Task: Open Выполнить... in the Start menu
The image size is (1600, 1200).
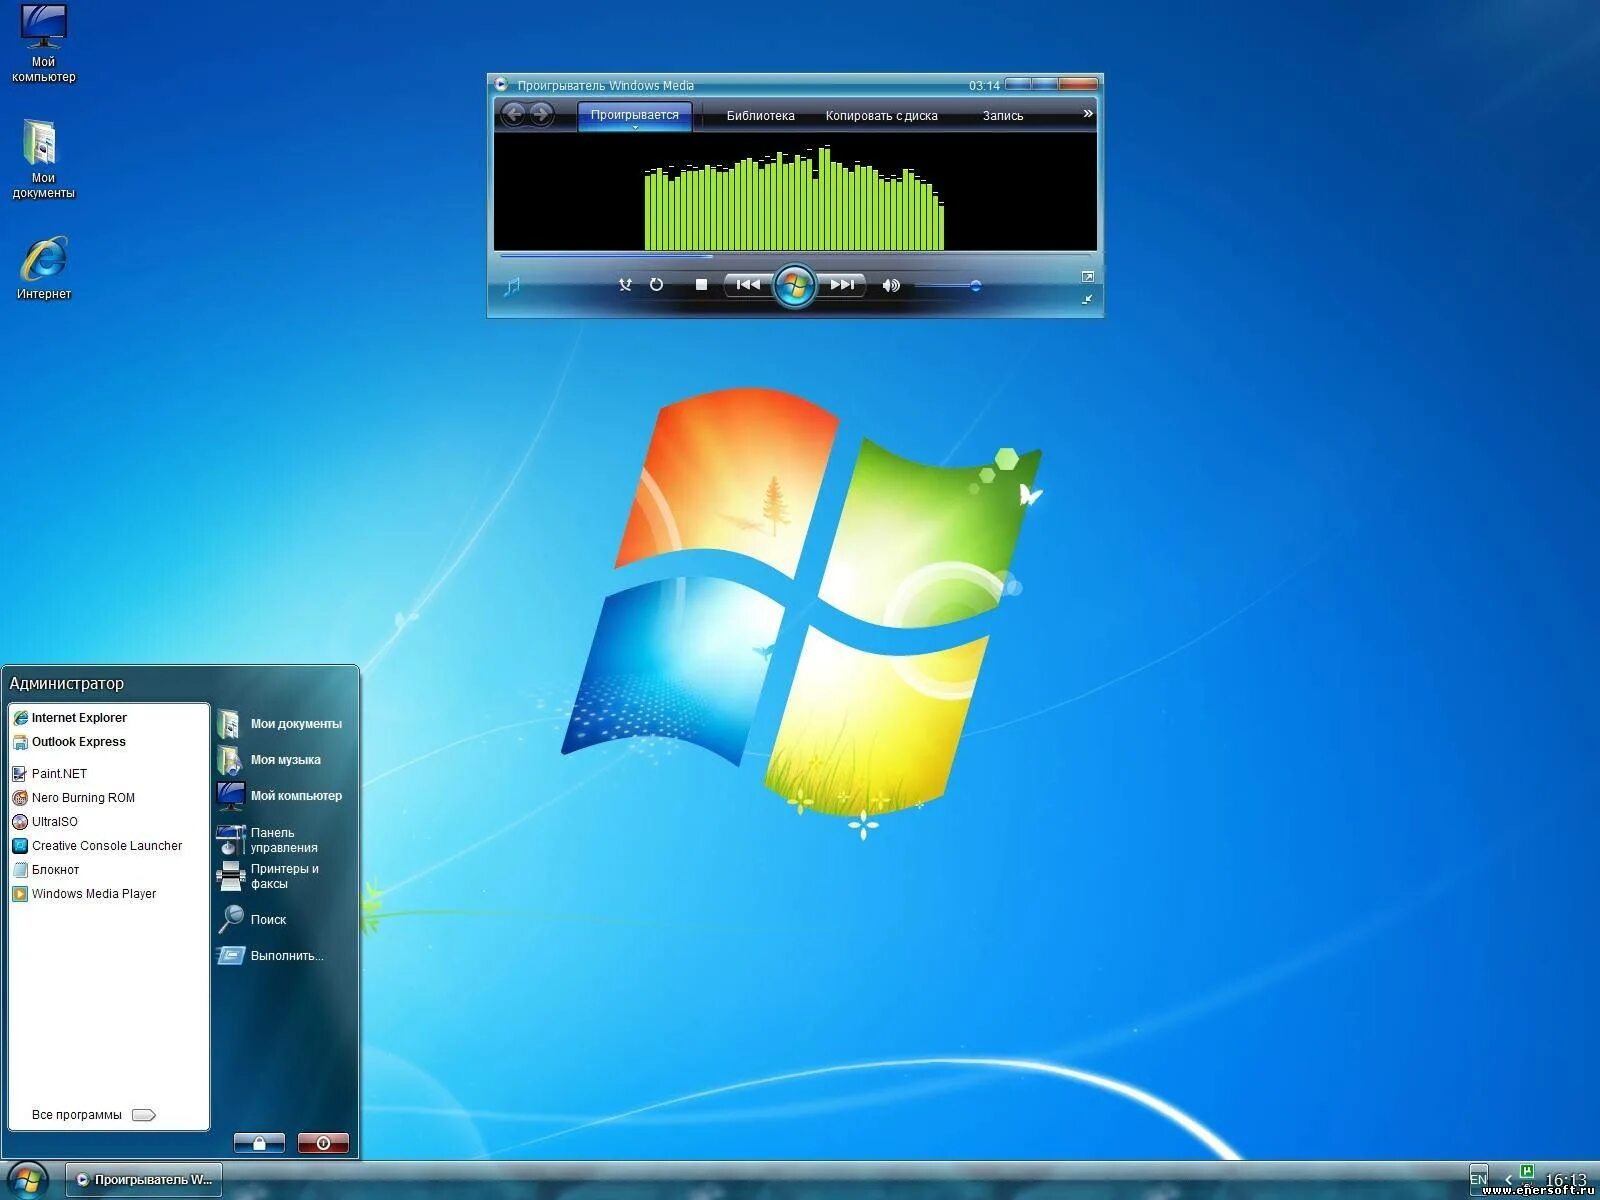Action: pyautogui.click(x=271, y=956)
